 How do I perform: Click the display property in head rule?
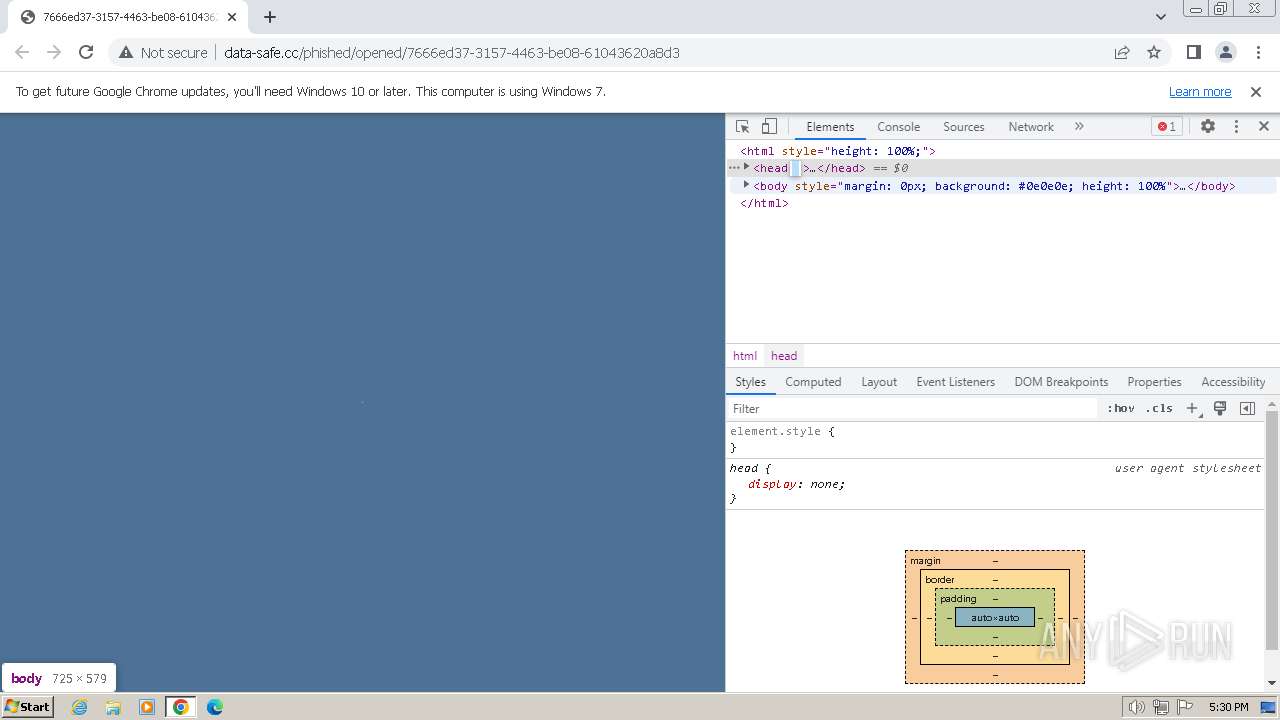coord(772,484)
